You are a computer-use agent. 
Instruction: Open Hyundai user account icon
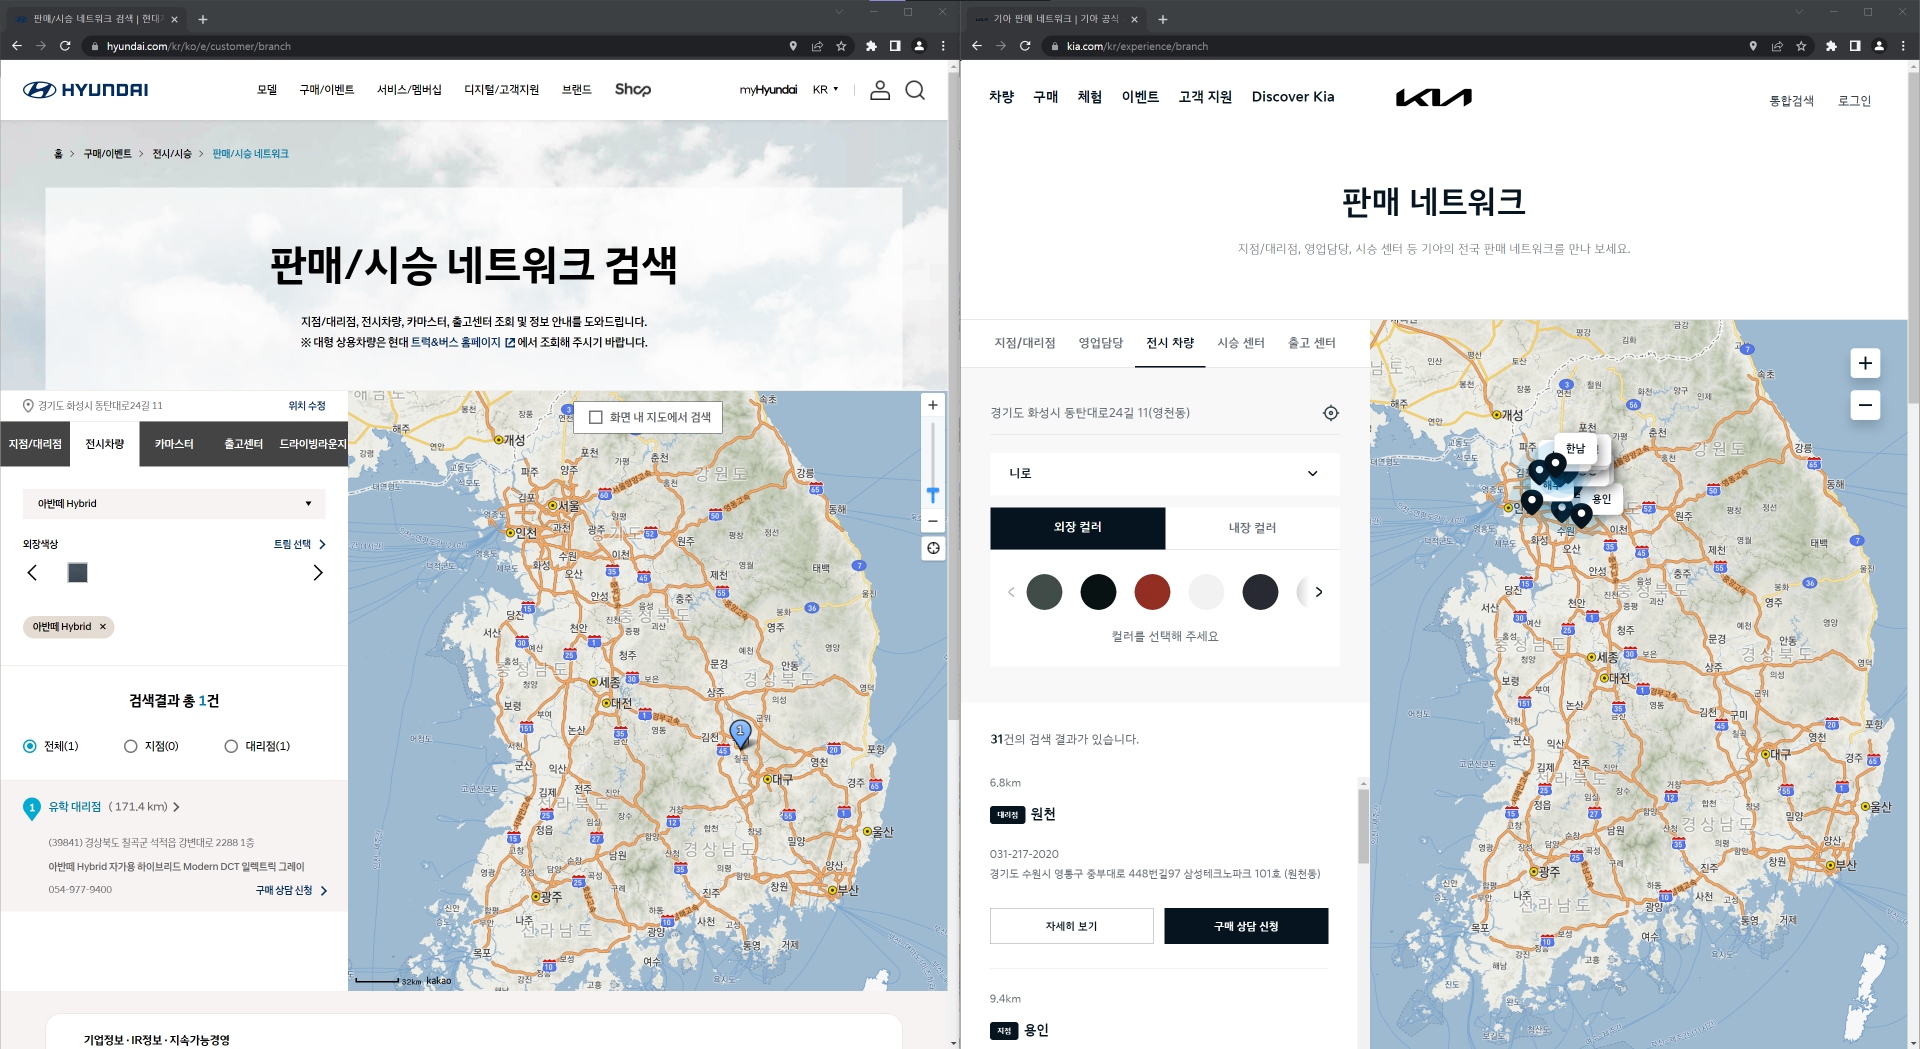880,90
